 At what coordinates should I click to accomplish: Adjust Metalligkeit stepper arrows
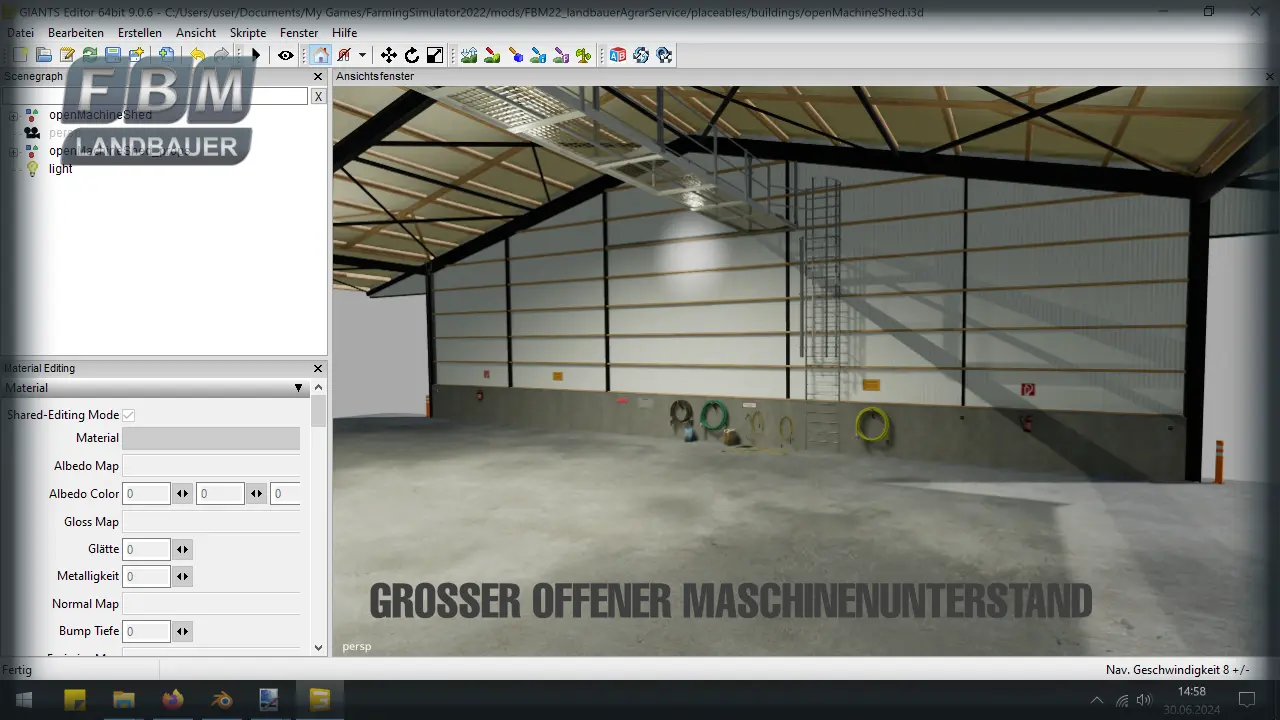click(x=182, y=577)
